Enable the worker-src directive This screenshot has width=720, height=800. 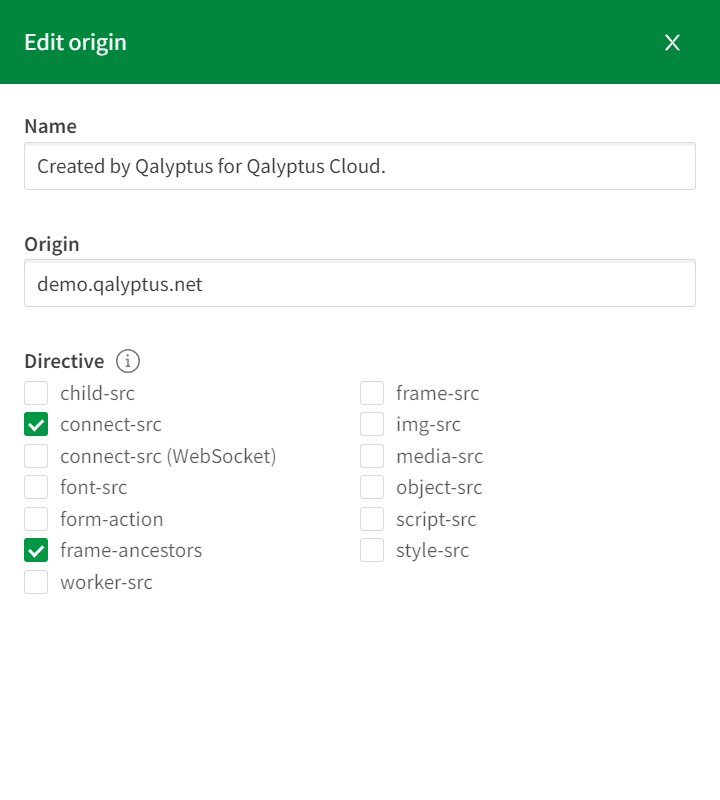[x=36, y=582]
